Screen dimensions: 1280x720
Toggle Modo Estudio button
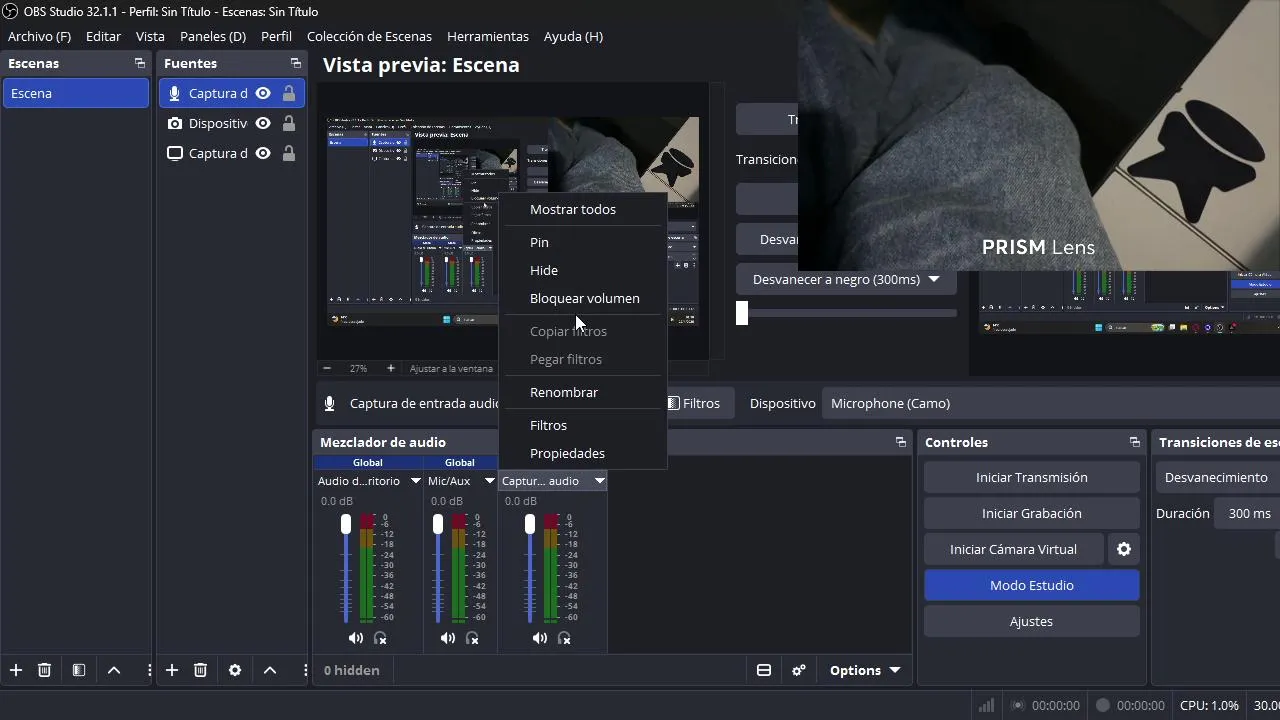(x=1032, y=585)
